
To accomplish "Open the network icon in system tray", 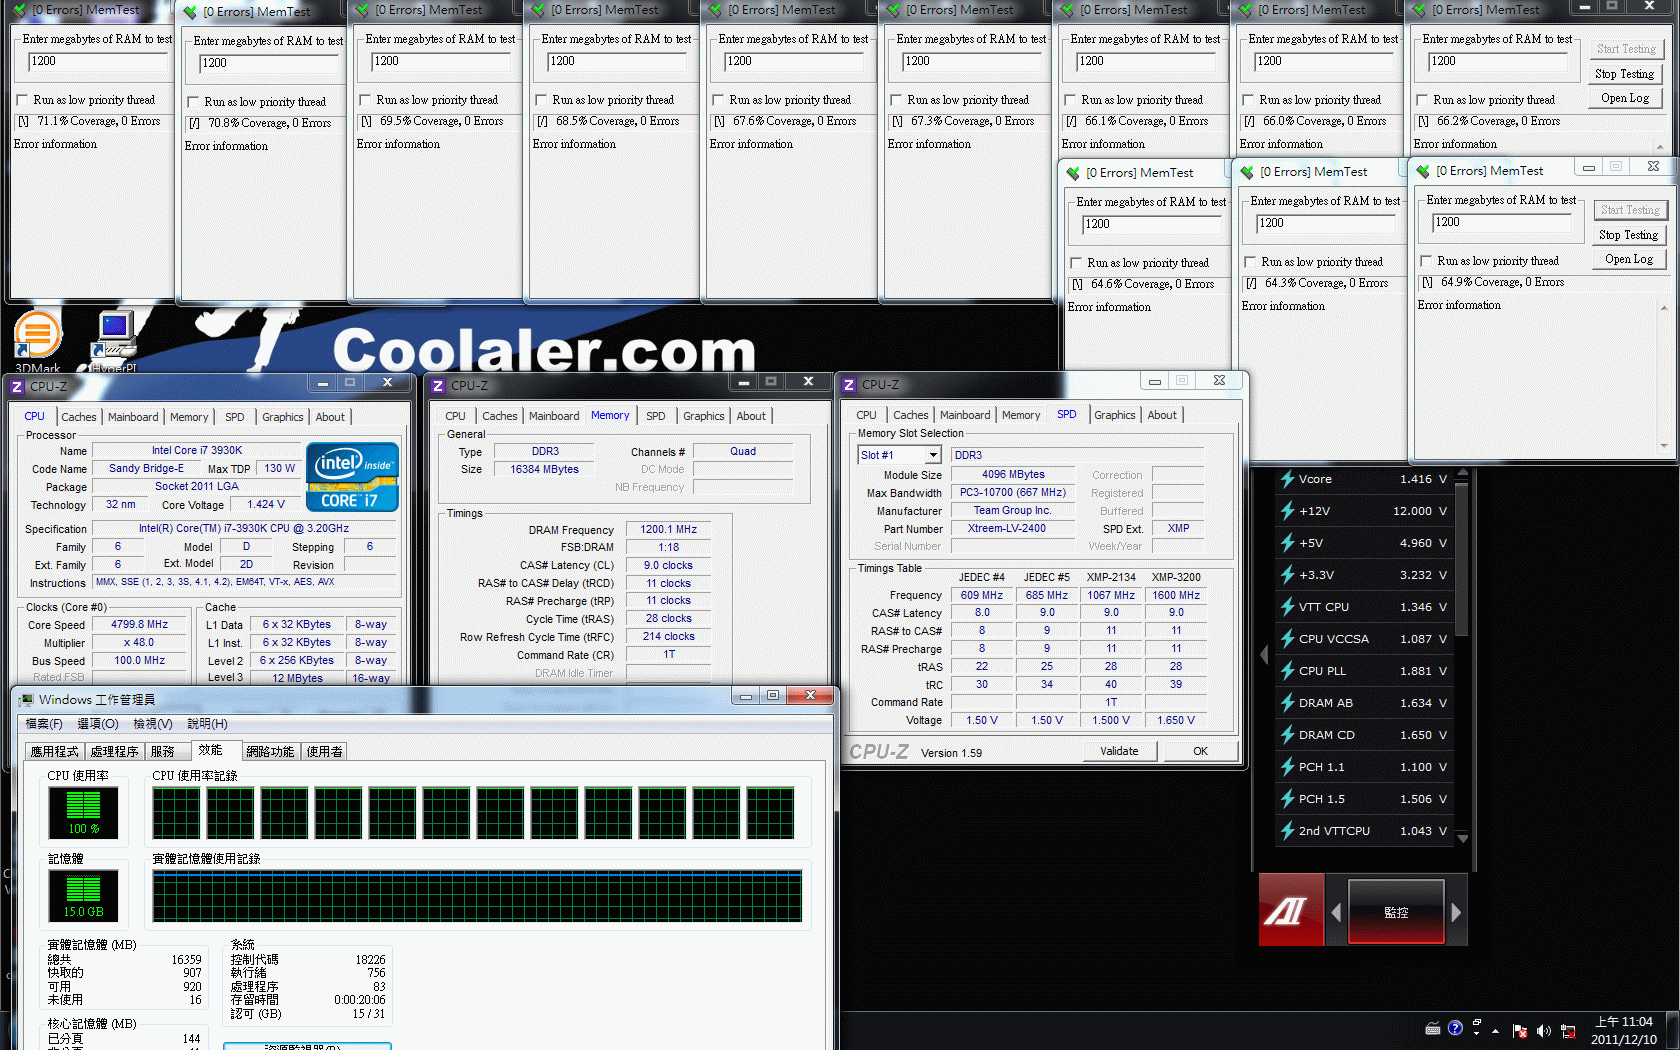I will pyautogui.click(x=1568, y=1031).
